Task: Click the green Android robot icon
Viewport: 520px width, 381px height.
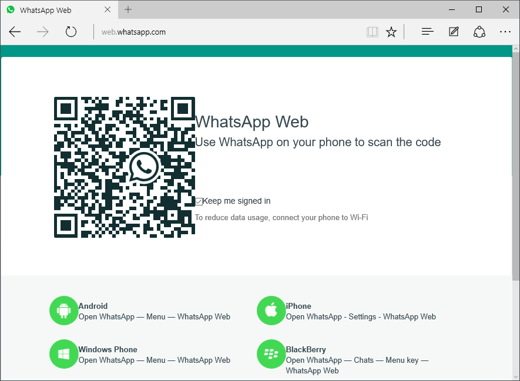Action: click(x=64, y=310)
